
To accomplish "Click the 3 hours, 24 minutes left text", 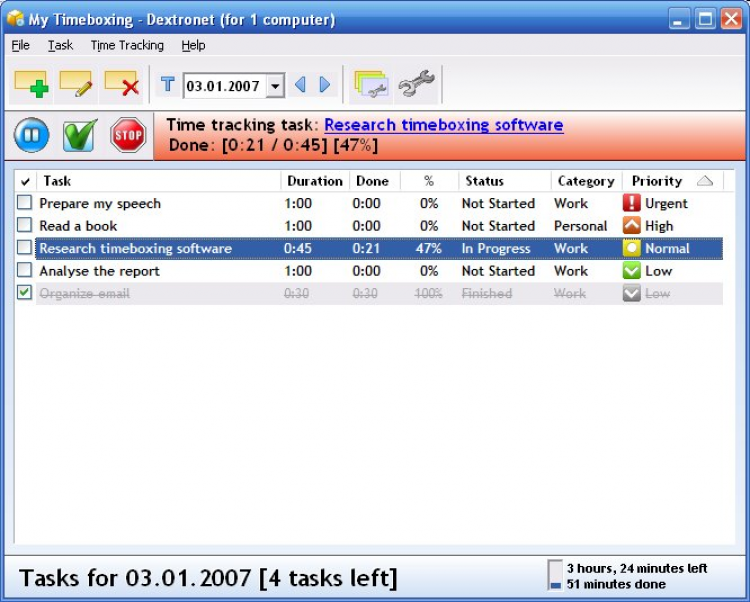I will coord(637,568).
